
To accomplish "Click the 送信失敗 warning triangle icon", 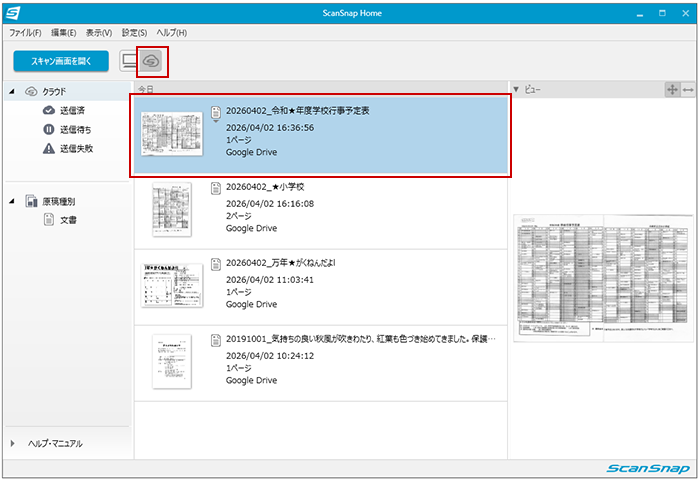I will click(x=49, y=149).
